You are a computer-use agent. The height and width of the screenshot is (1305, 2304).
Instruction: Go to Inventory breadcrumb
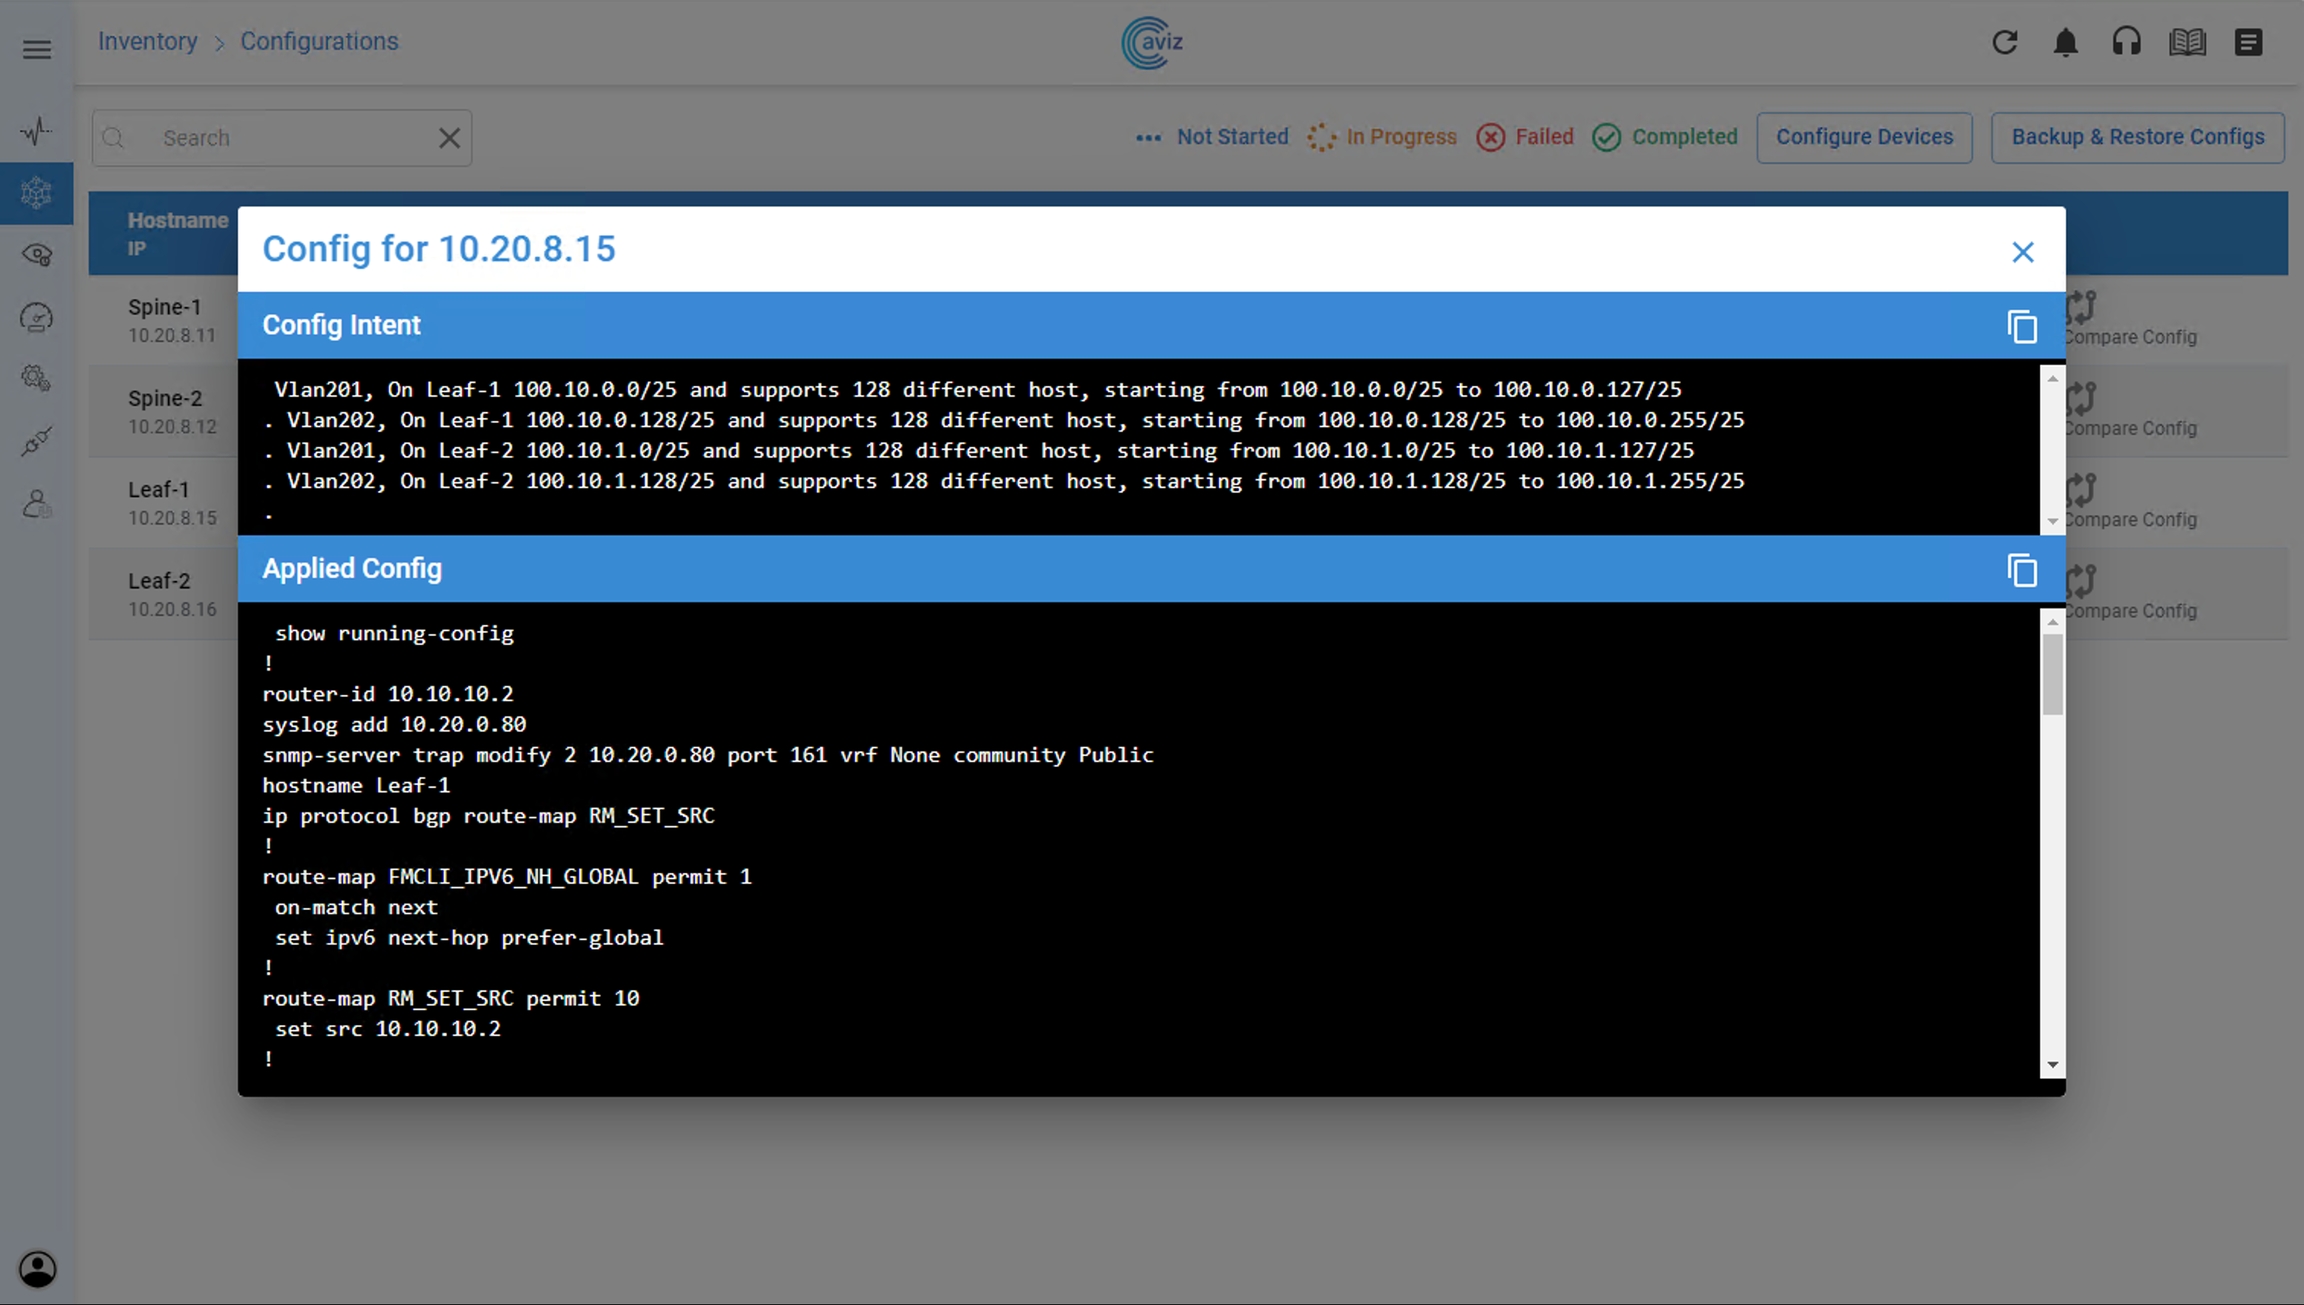(147, 41)
